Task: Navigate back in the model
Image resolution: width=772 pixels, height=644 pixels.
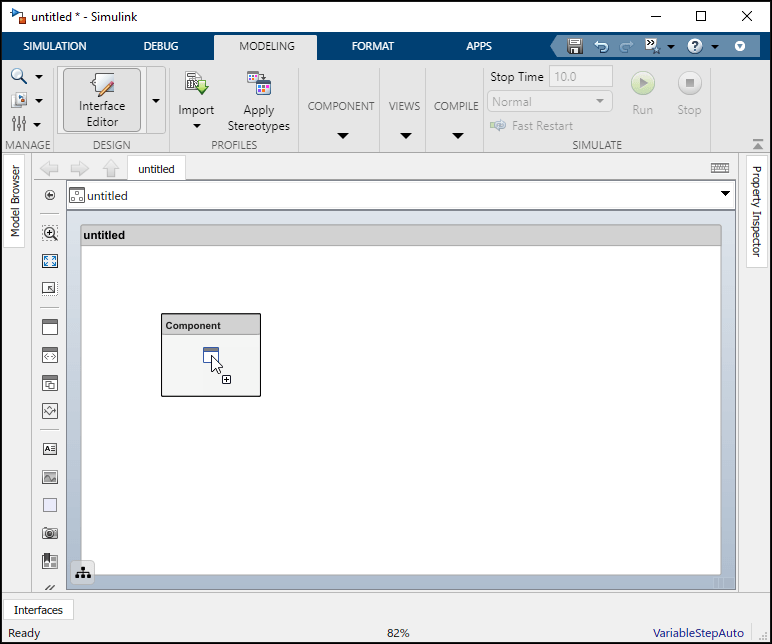Action: [49, 168]
